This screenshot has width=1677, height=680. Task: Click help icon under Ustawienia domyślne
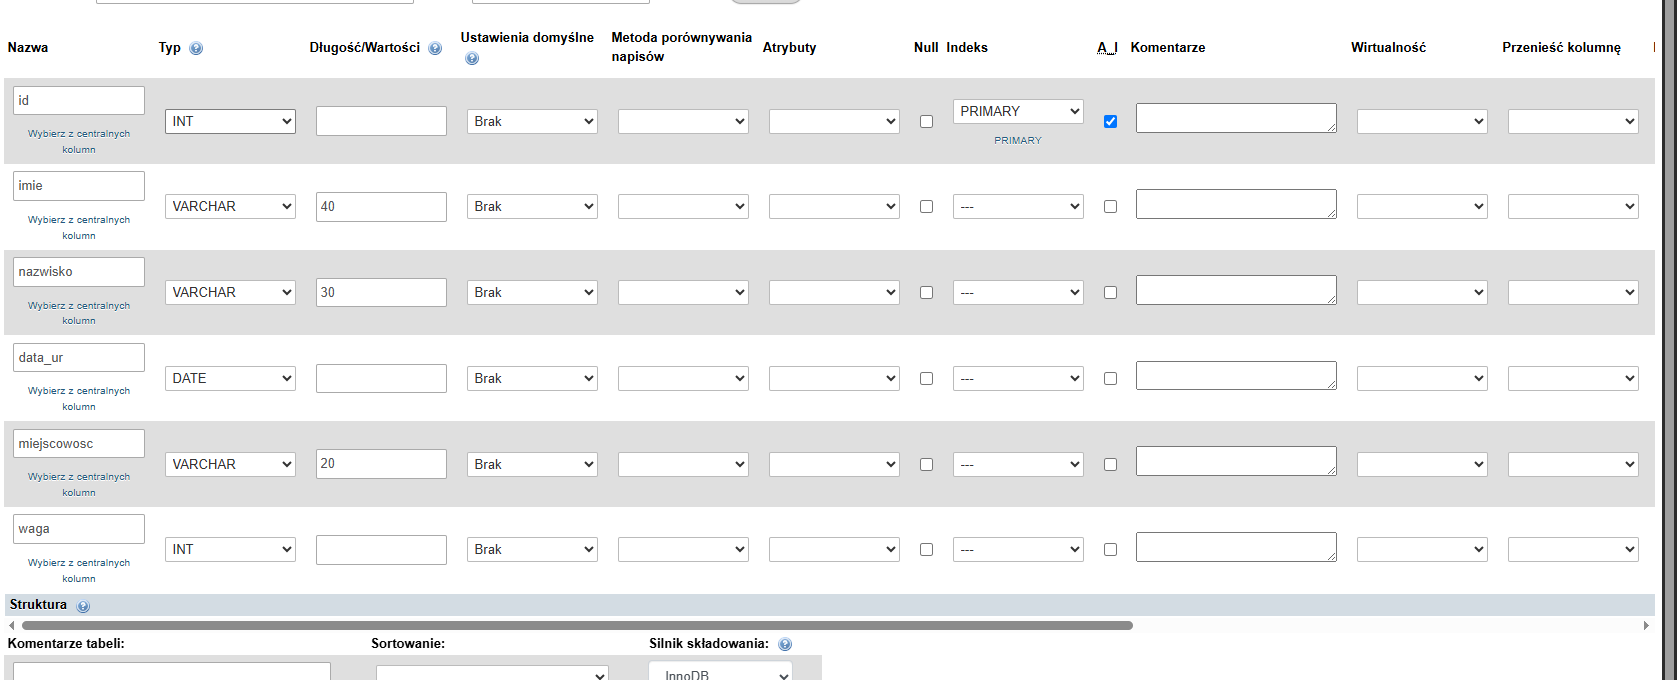point(472,58)
